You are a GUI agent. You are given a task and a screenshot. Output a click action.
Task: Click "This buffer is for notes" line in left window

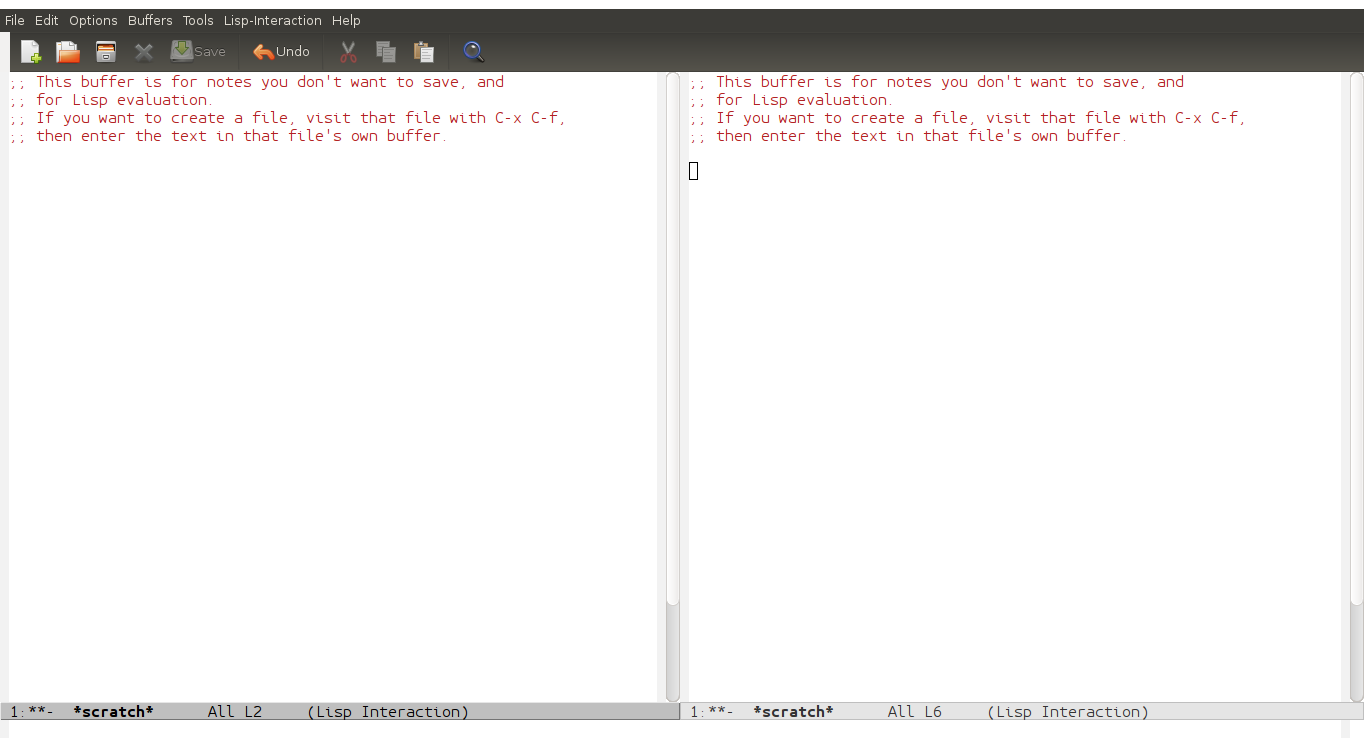coord(257,82)
